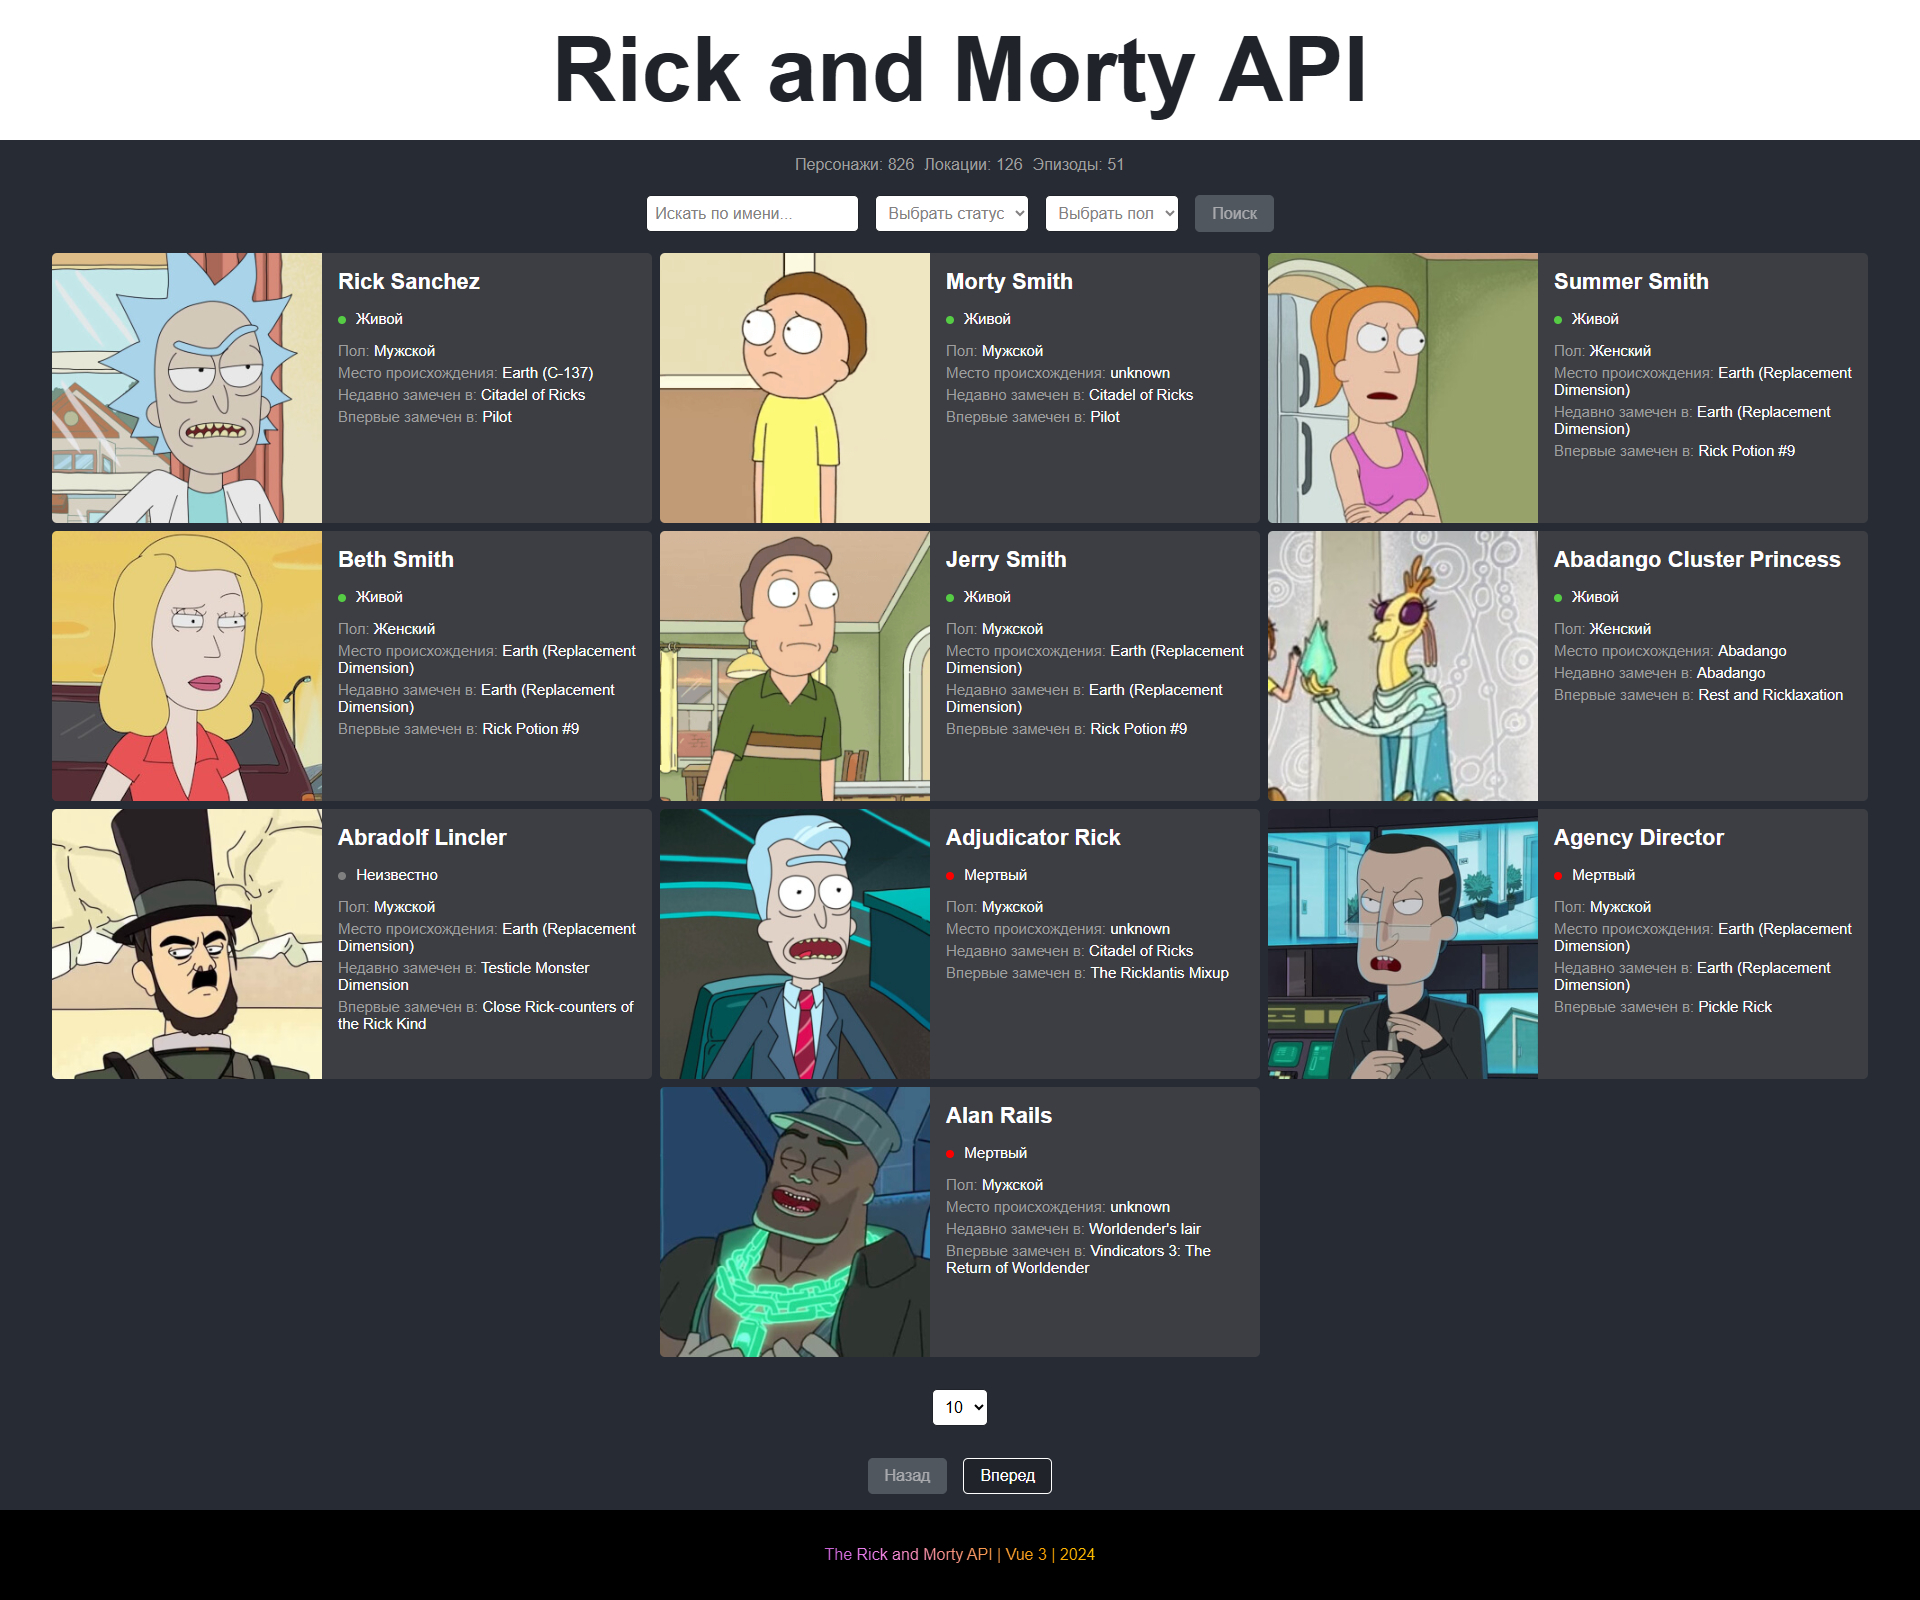Open Abadango Cluster Princess portrait
The width and height of the screenshot is (1920, 1600).
point(1403,666)
